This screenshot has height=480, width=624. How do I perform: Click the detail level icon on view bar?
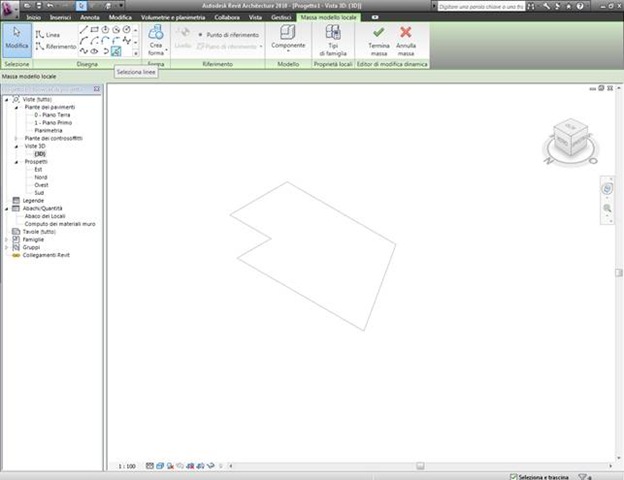(x=150, y=466)
